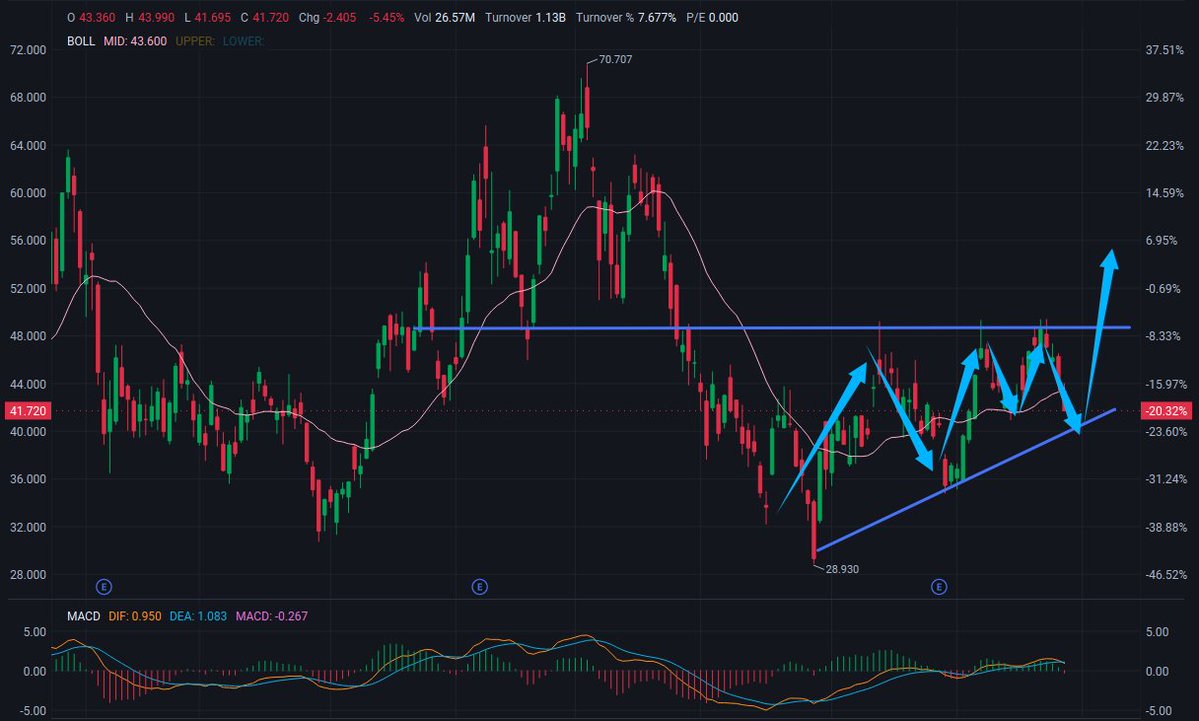Click the 37.51% percent axis label
Image resolution: width=1199 pixels, height=721 pixels.
[x=1165, y=50]
